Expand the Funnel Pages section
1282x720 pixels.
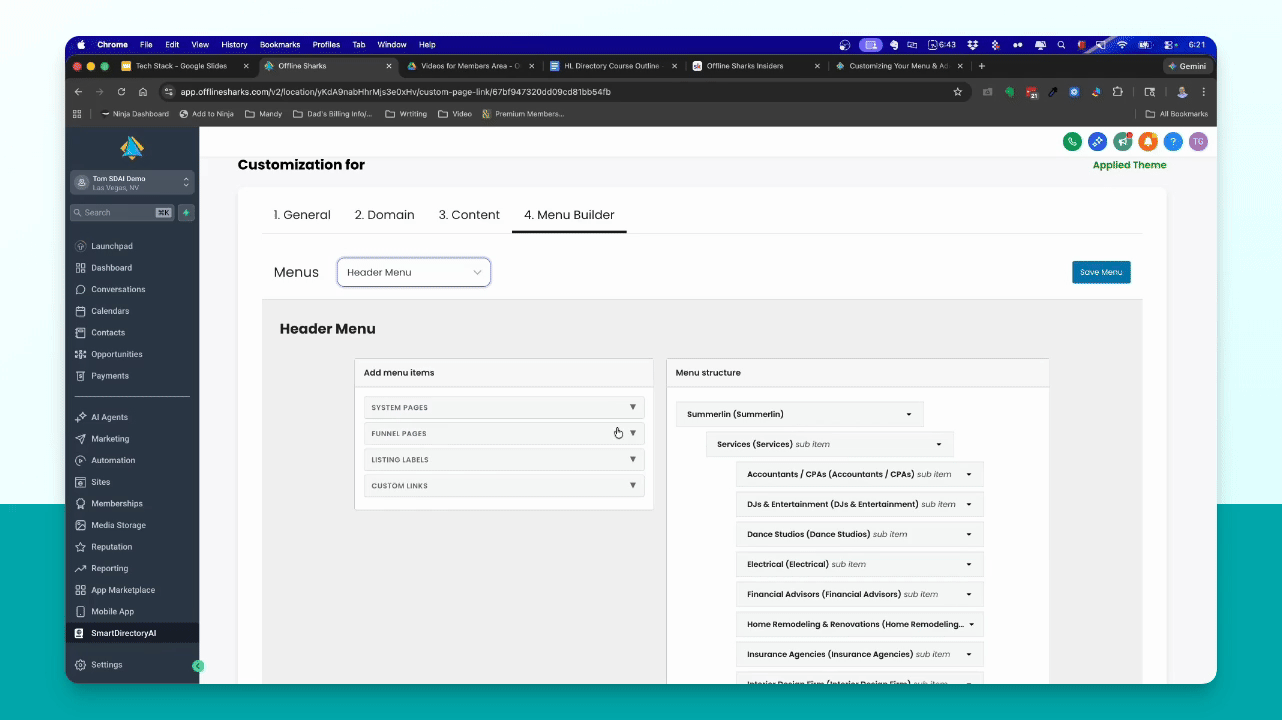tap(504, 433)
